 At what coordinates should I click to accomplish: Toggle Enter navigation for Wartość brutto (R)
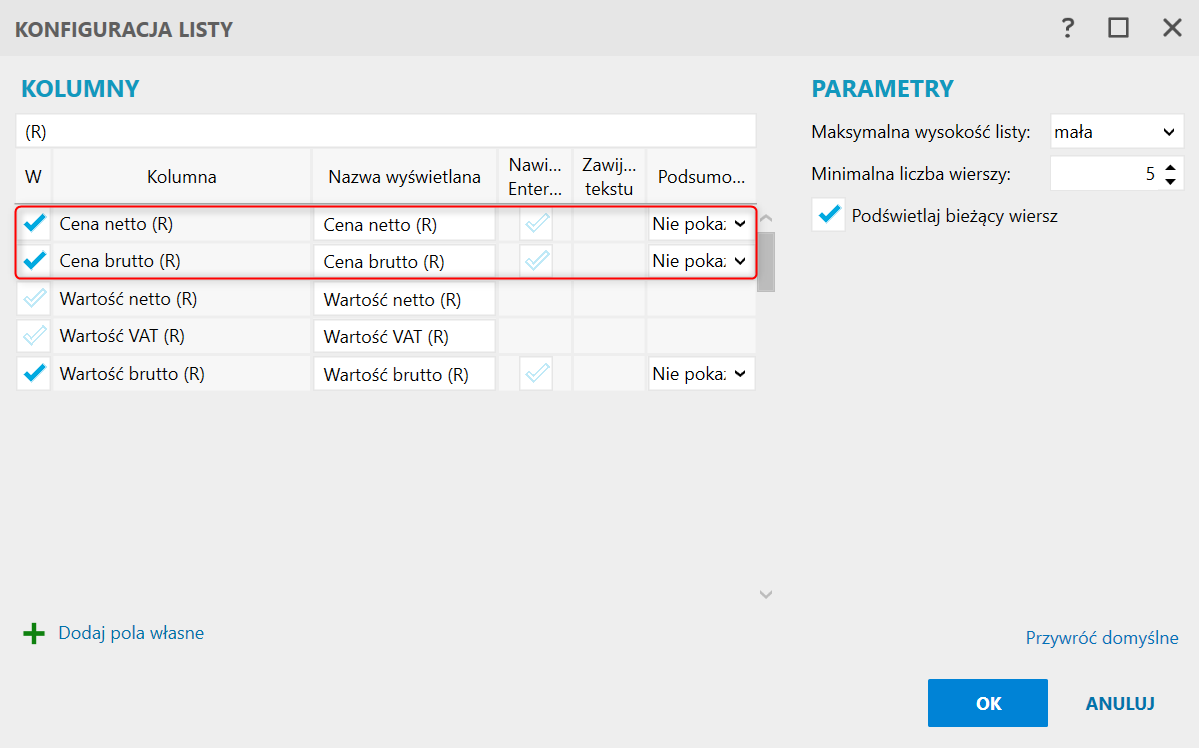[537, 374]
